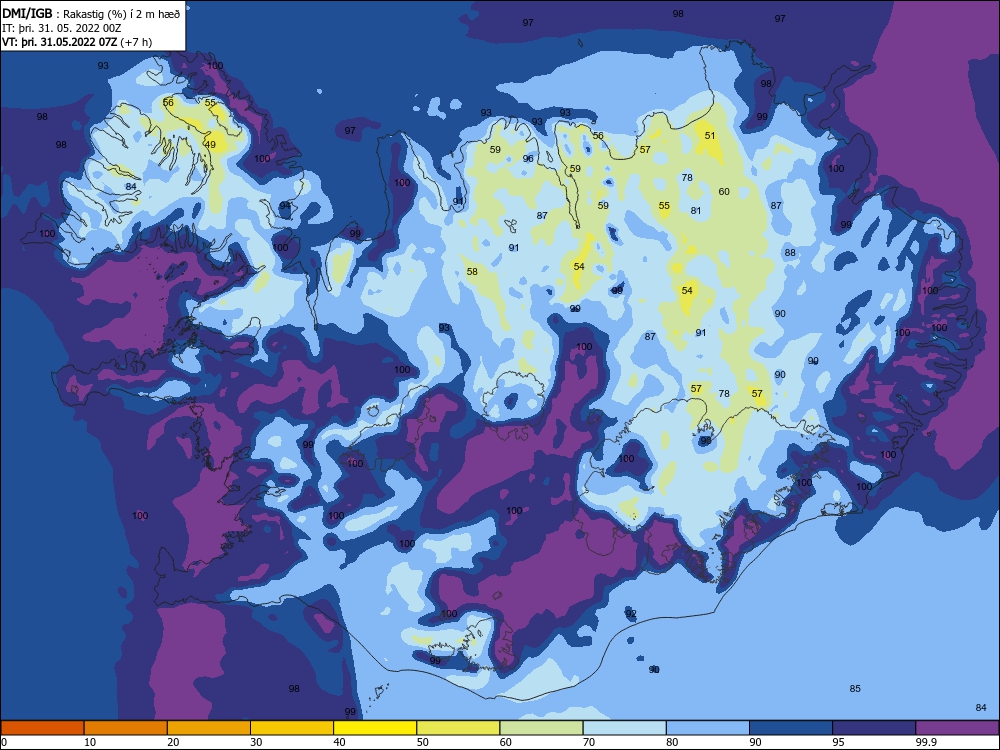
Task: Click the legend tick label '99.9'
Action: [926, 742]
